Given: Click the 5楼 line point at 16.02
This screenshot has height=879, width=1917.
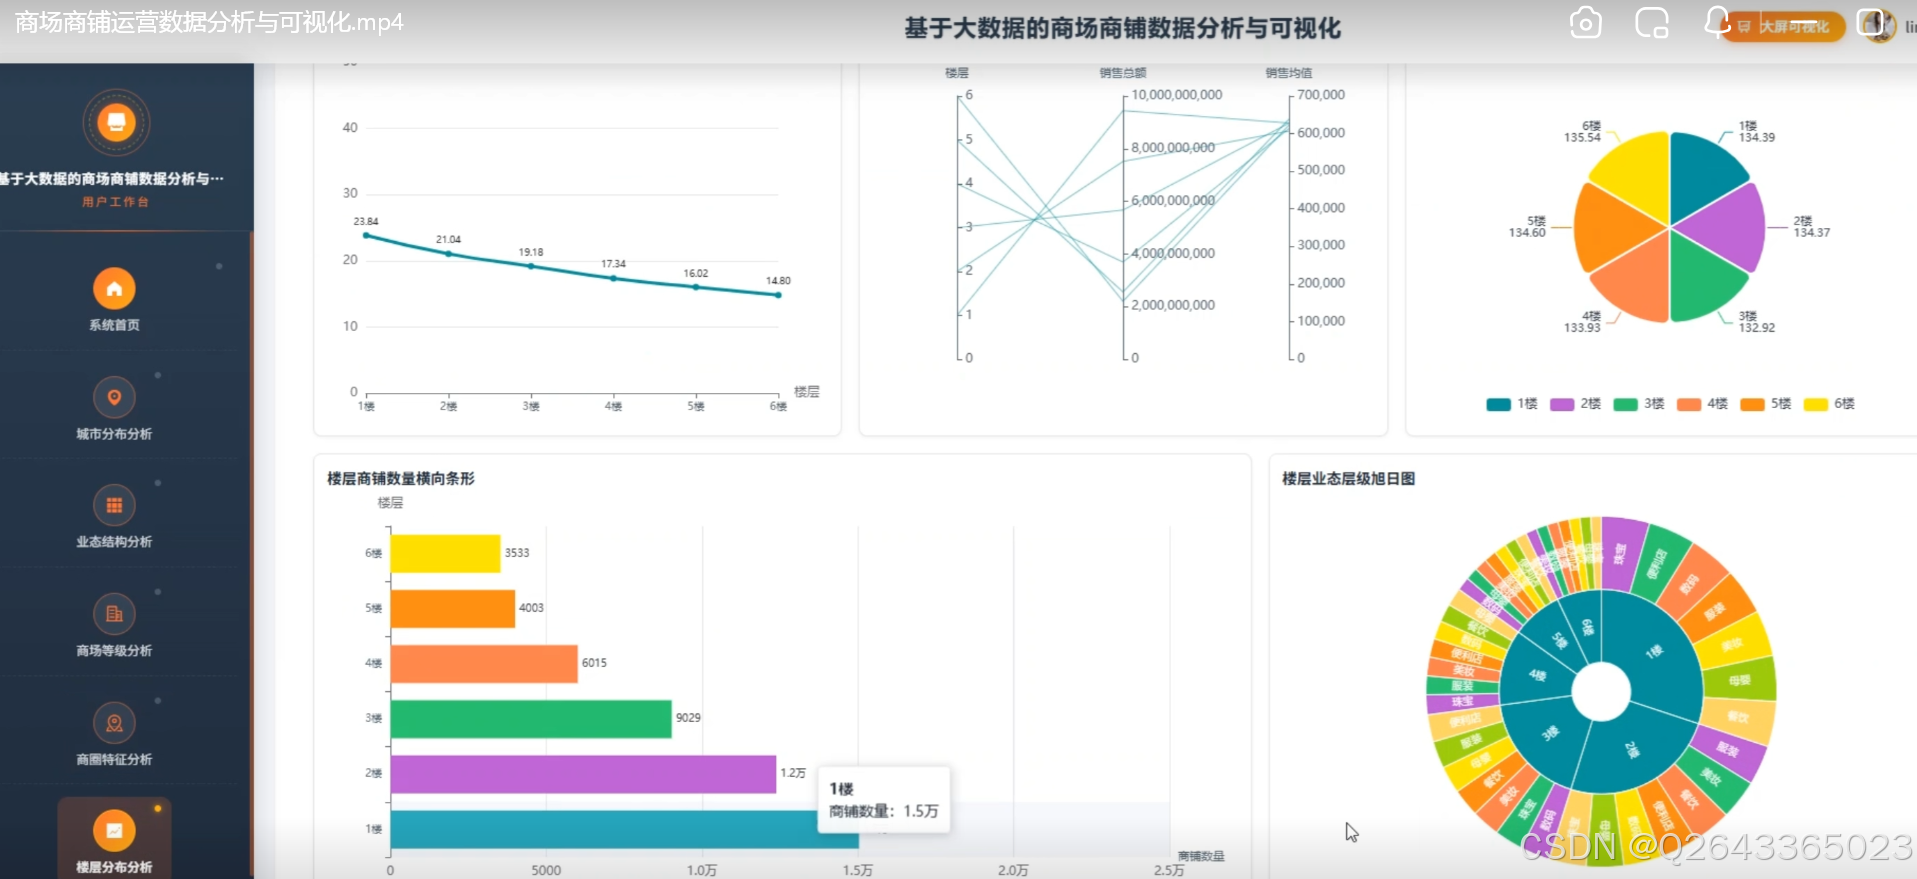Looking at the screenshot, I should [696, 287].
